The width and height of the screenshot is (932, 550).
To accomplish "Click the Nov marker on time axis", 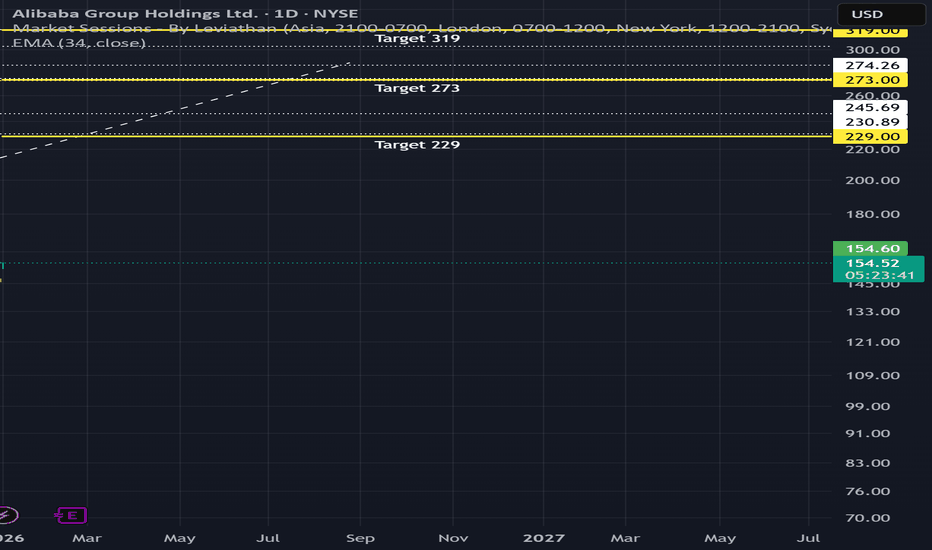I will coord(453,538).
